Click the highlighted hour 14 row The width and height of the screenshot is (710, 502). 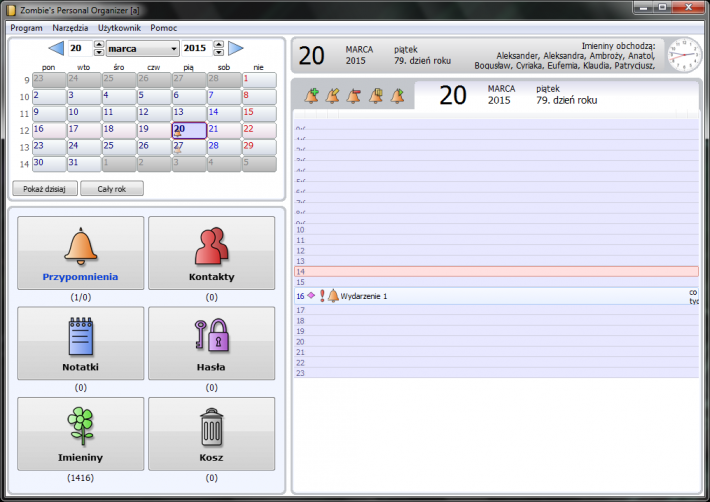point(496,272)
